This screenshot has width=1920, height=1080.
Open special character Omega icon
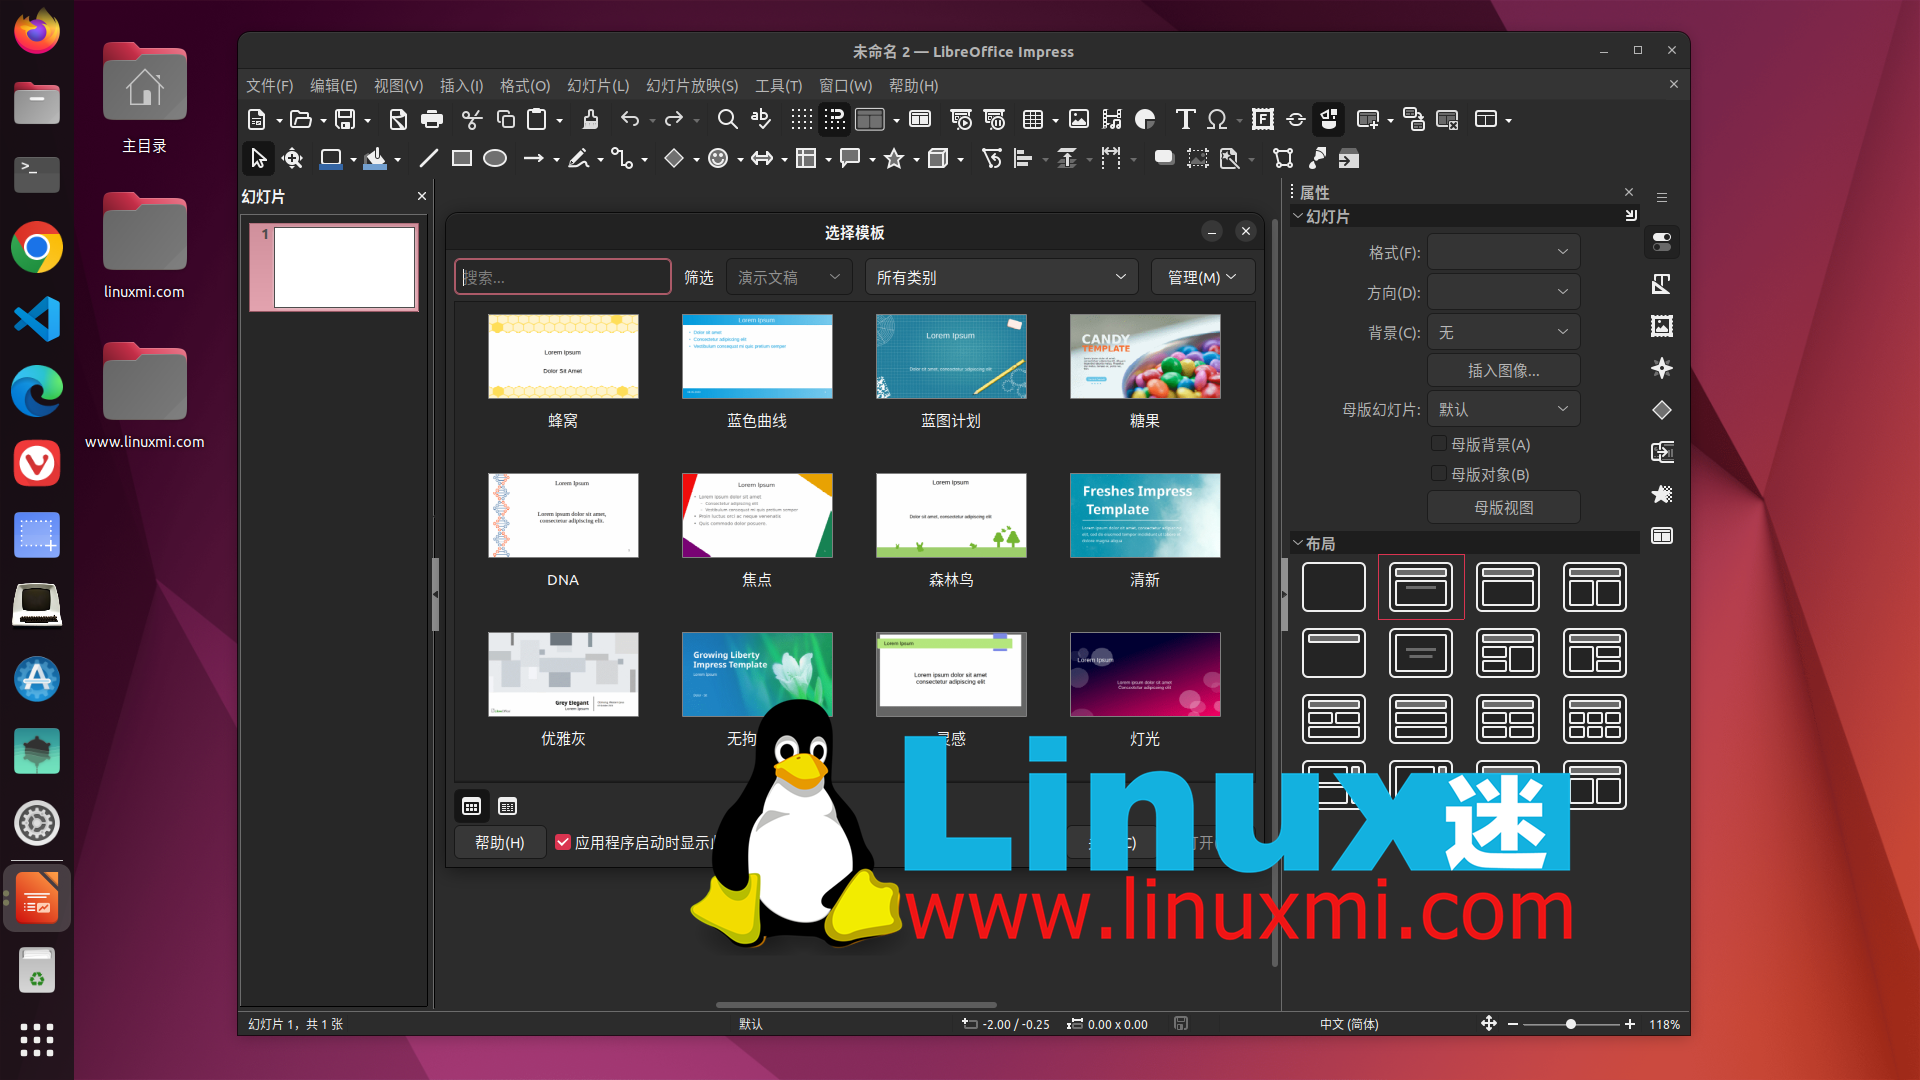1217,120
